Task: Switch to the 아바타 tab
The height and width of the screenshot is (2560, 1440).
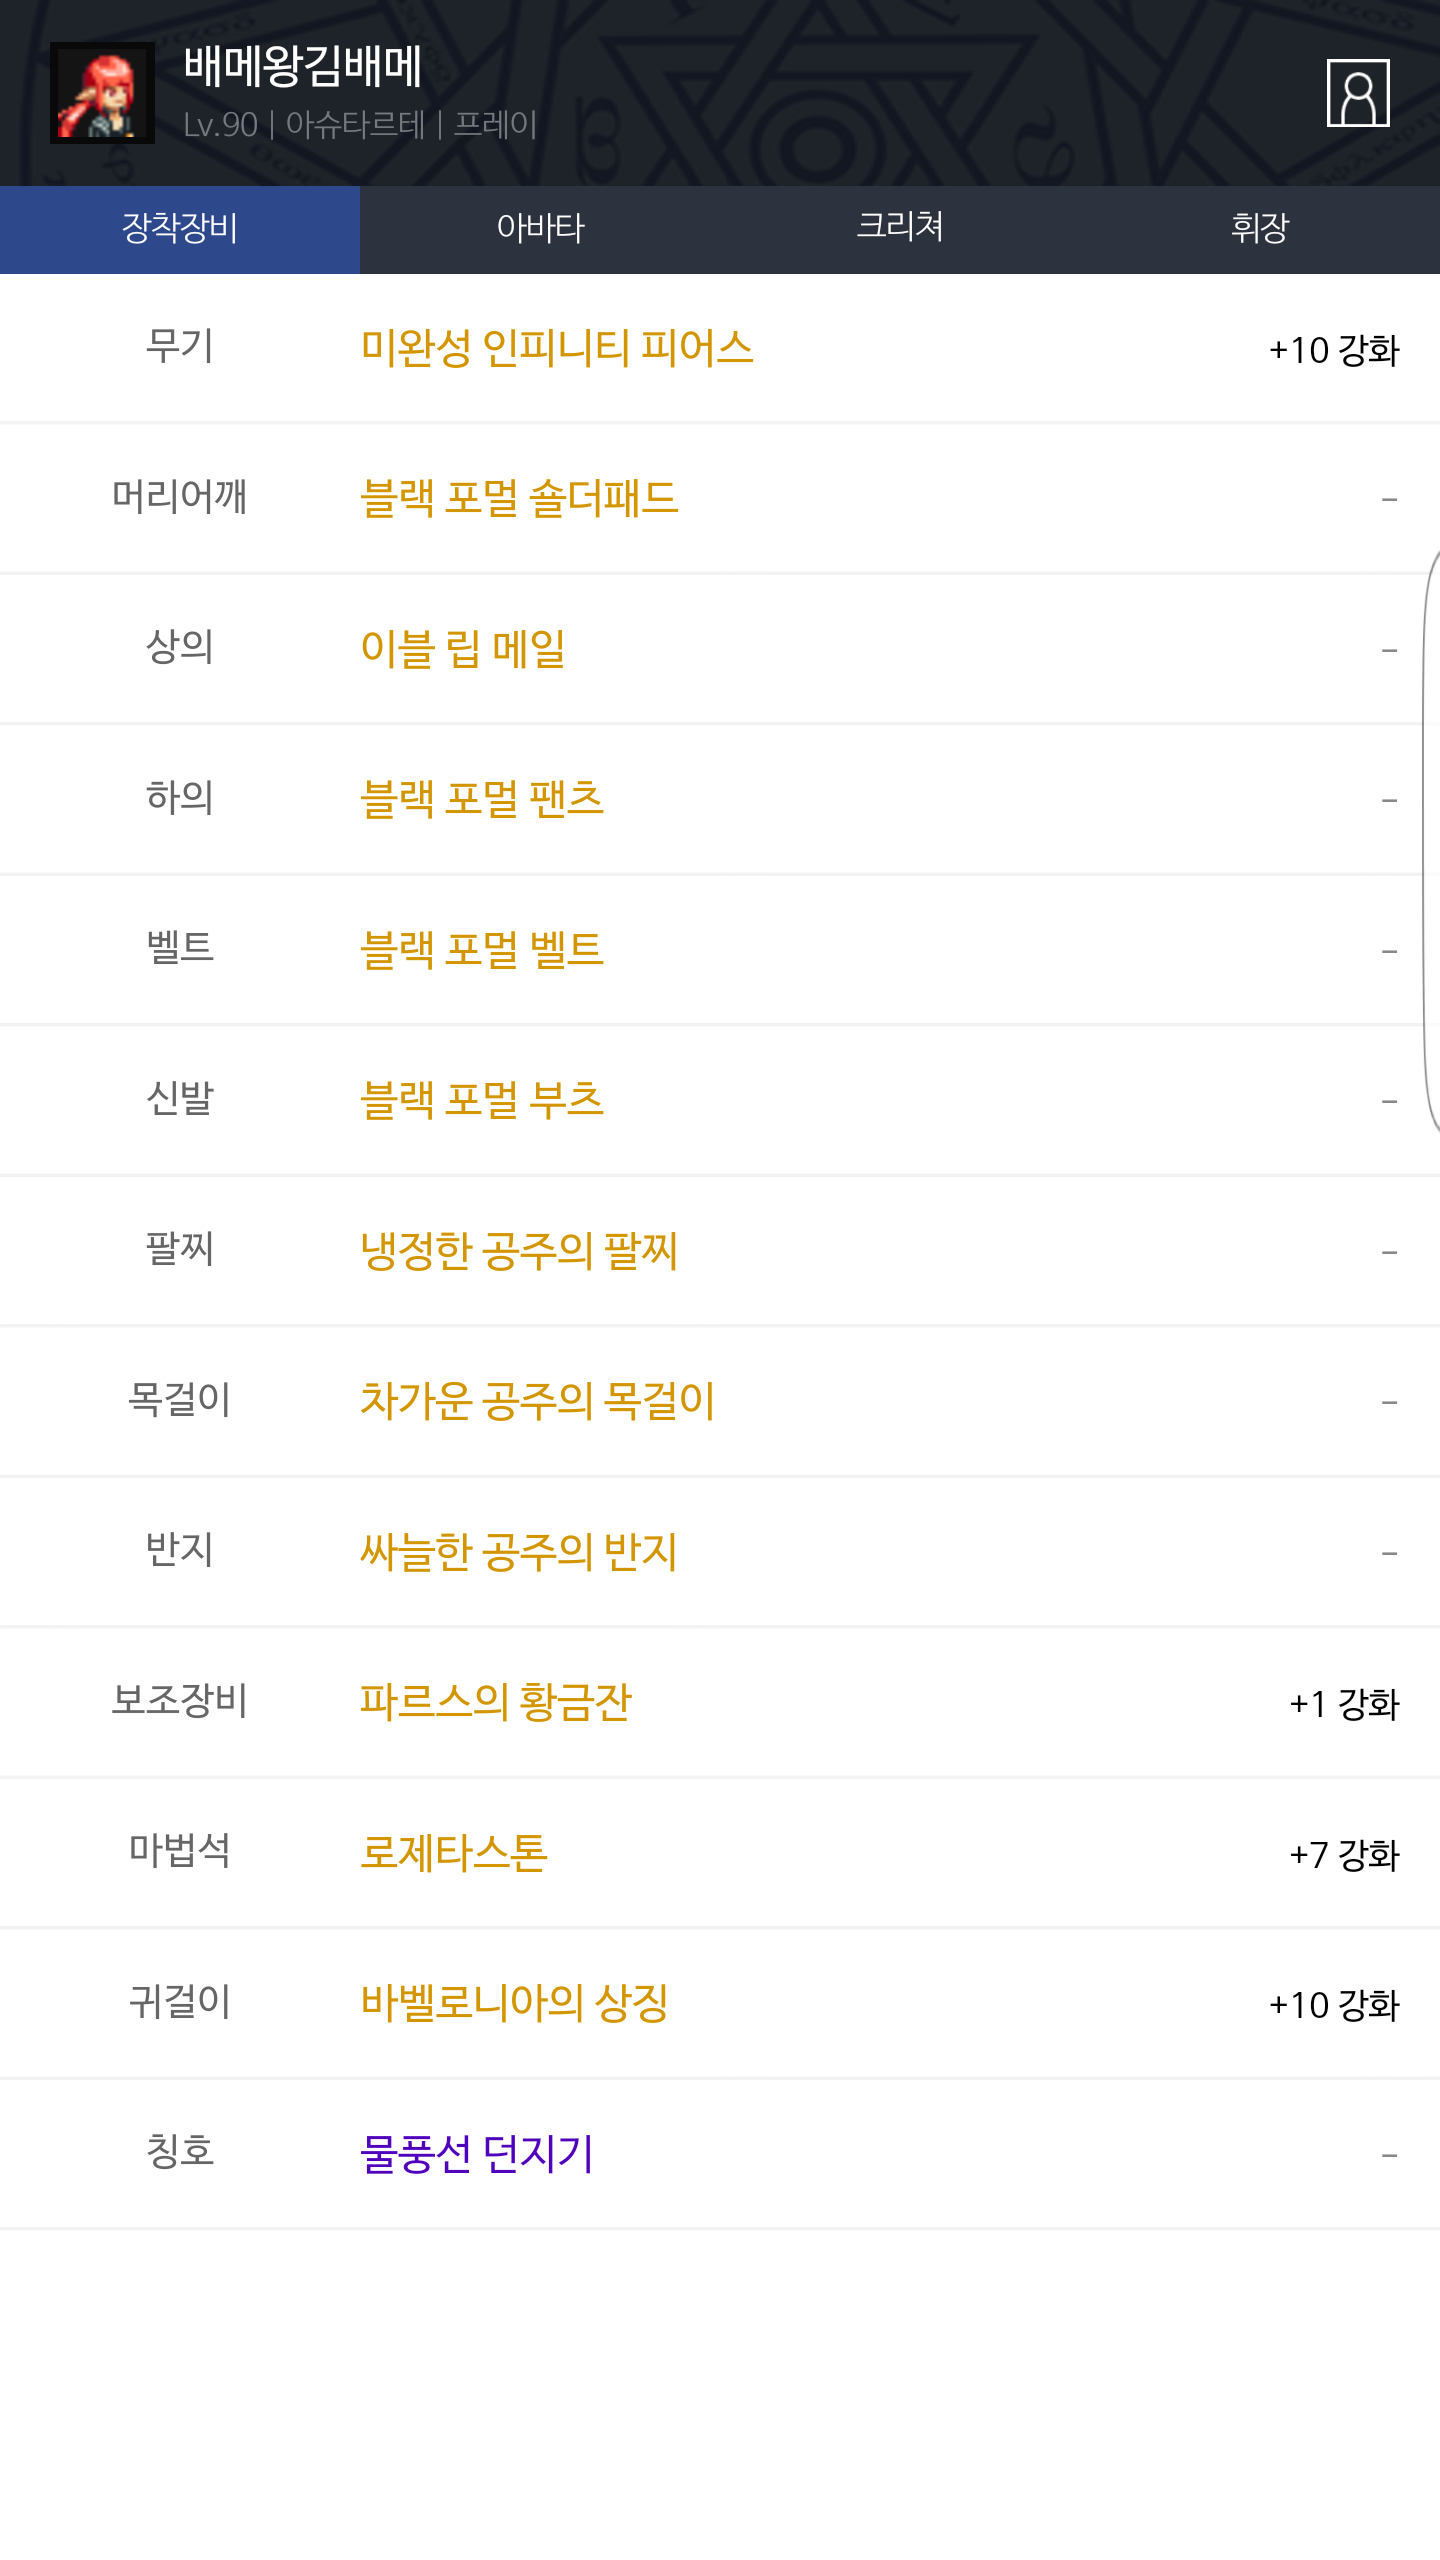Action: (540, 229)
